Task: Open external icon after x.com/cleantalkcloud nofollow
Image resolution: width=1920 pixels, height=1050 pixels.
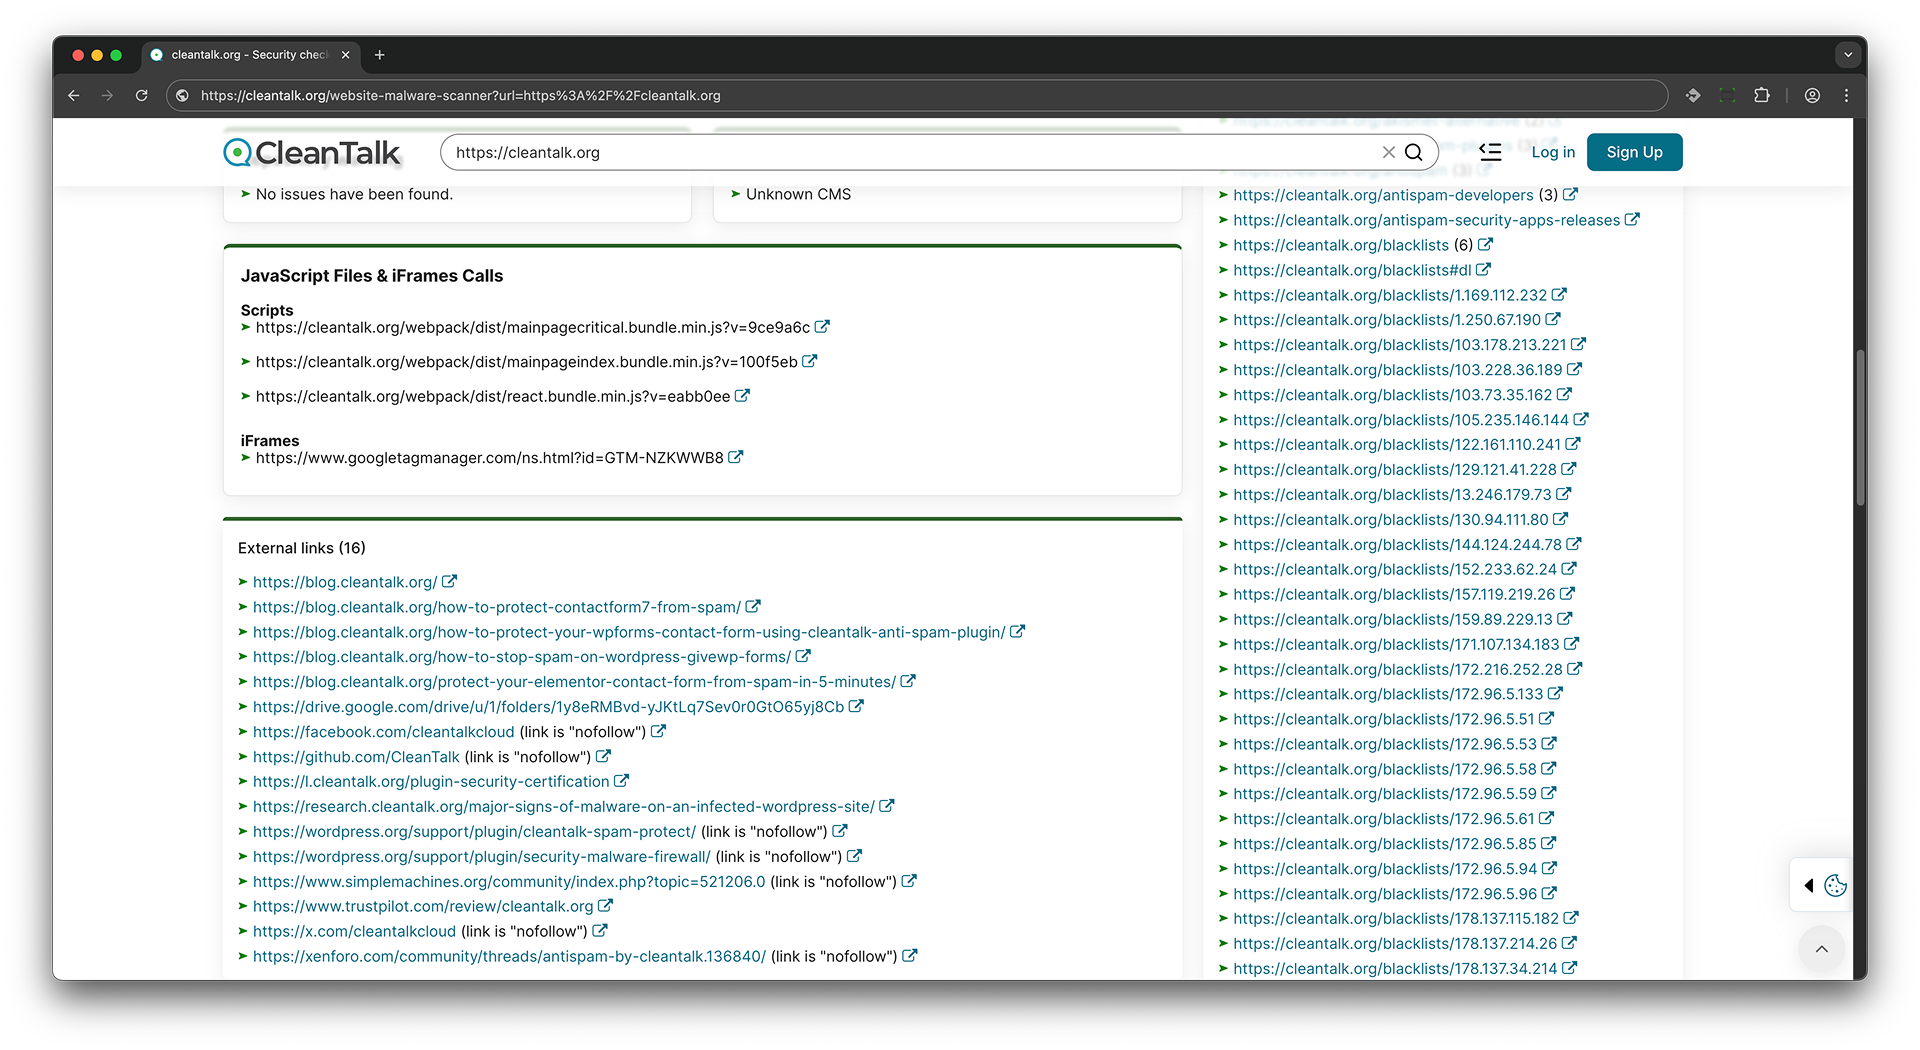Action: pos(600,930)
